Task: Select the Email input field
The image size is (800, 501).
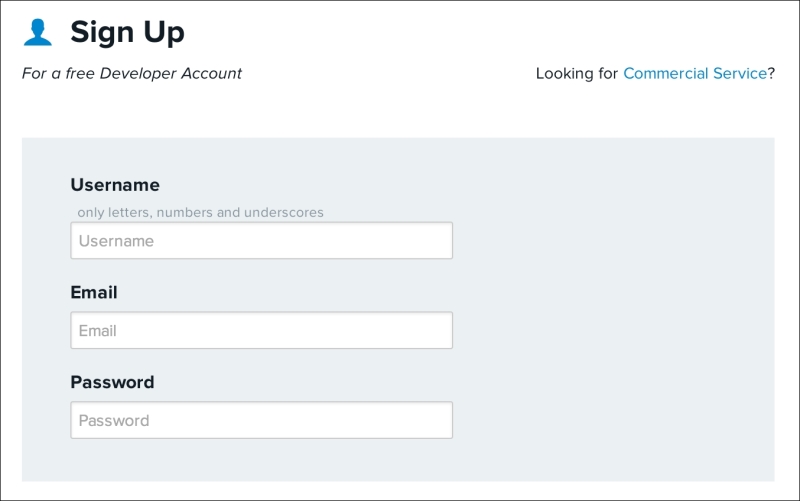Action: 261,330
